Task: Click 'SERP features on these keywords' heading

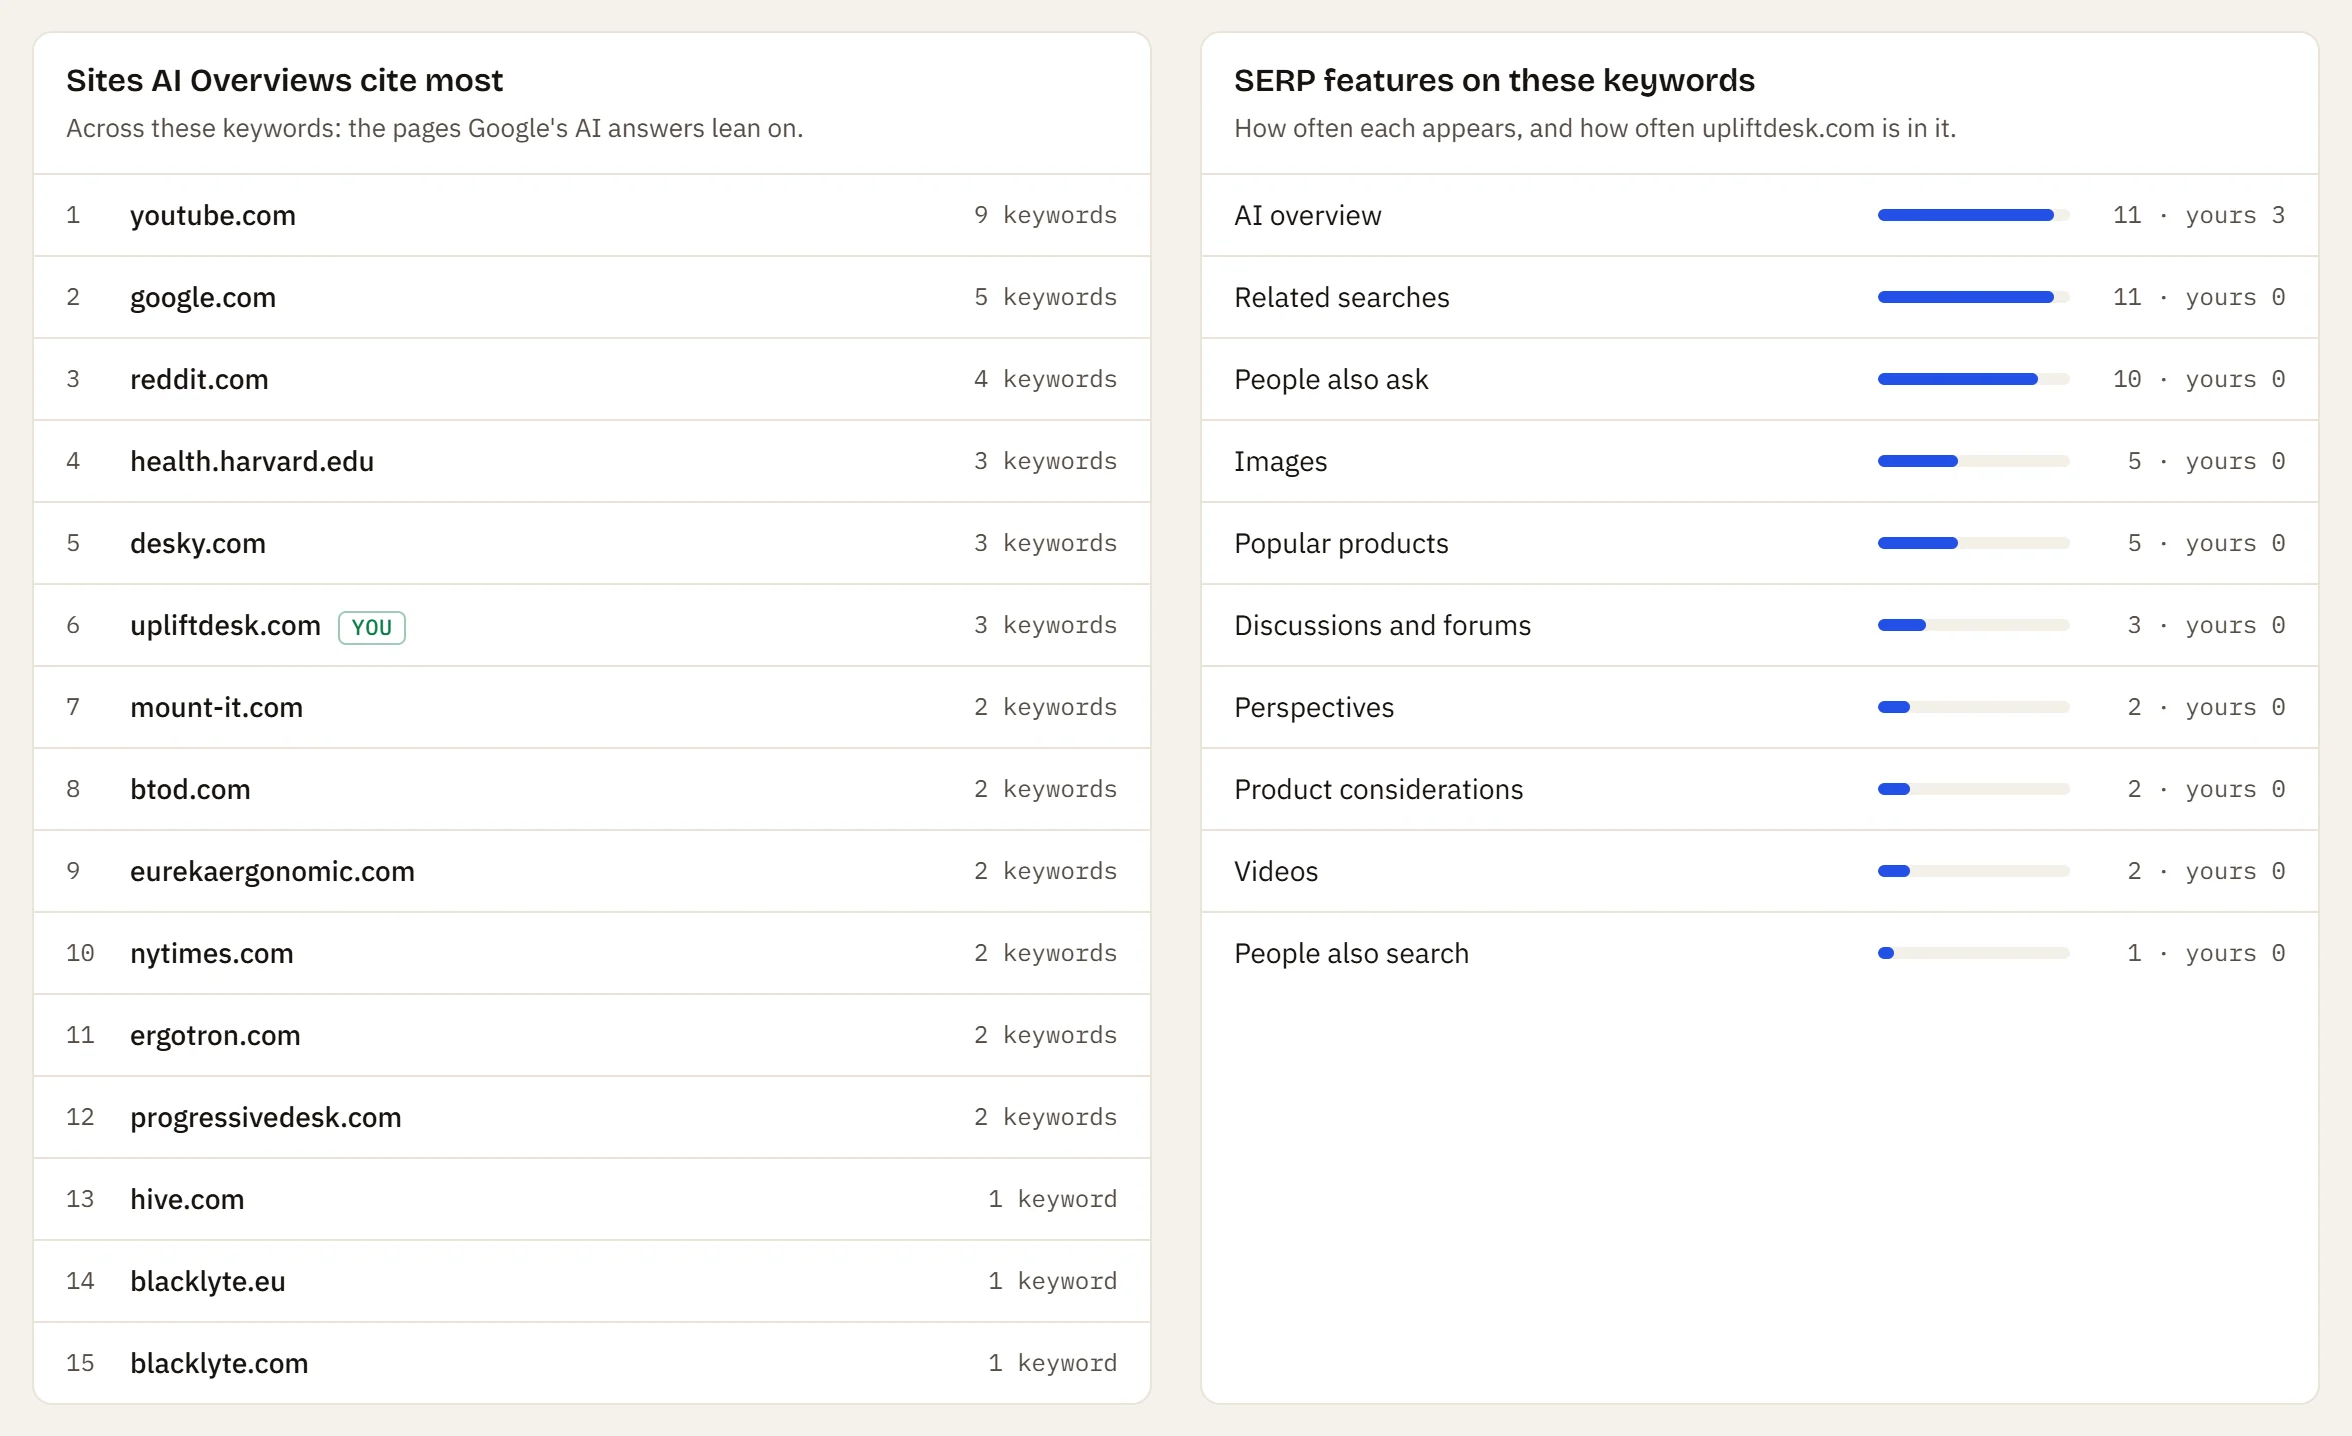Action: click(1494, 80)
